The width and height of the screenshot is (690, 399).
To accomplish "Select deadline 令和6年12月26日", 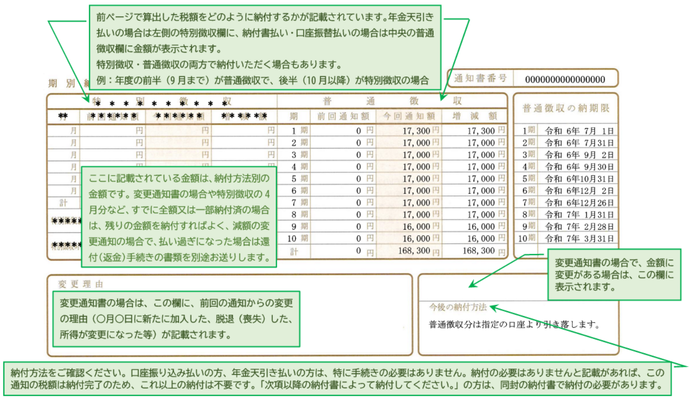I will pyautogui.click(x=579, y=203).
